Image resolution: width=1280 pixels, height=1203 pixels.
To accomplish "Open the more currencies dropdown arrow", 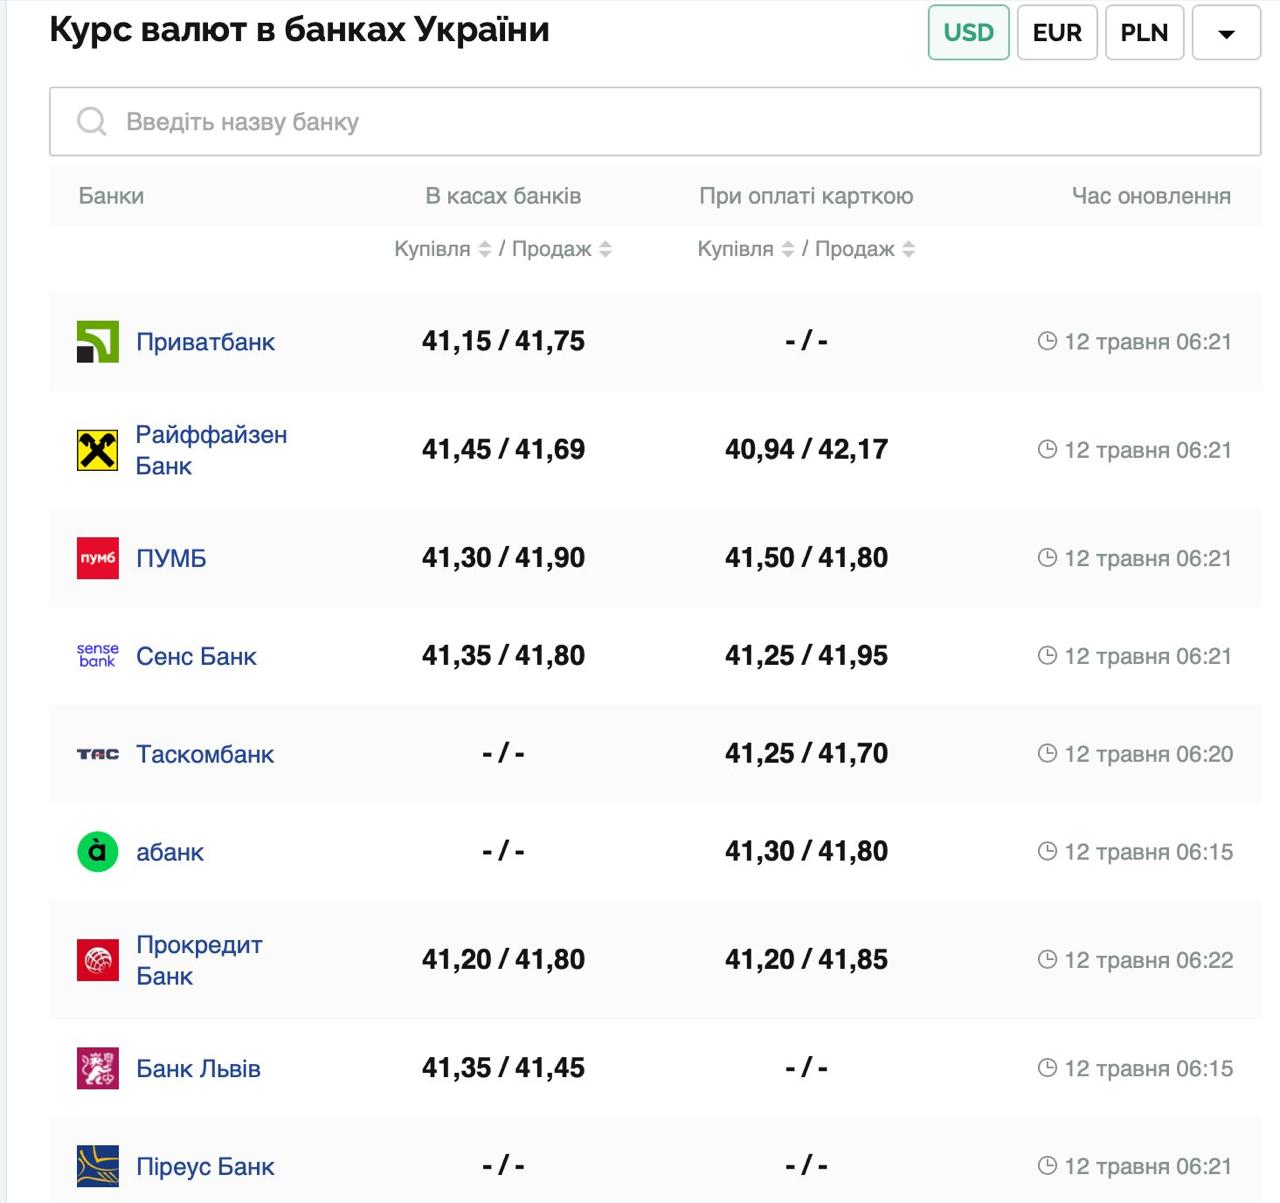I will (1226, 33).
